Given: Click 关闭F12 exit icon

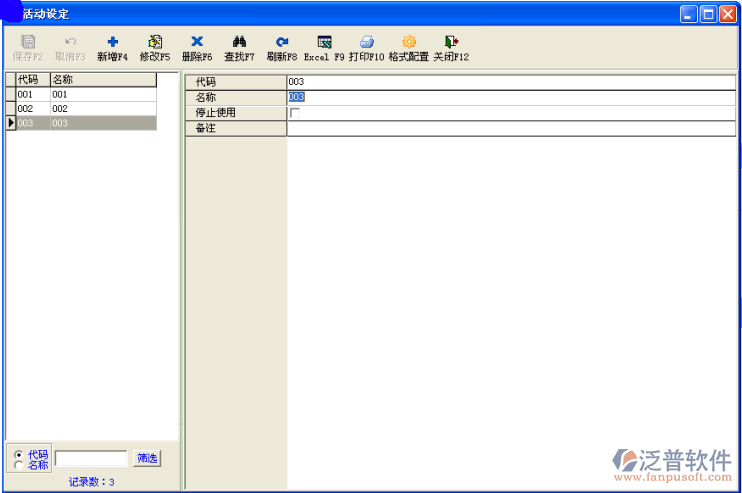Looking at the screenshot, I should click(451, 42).
